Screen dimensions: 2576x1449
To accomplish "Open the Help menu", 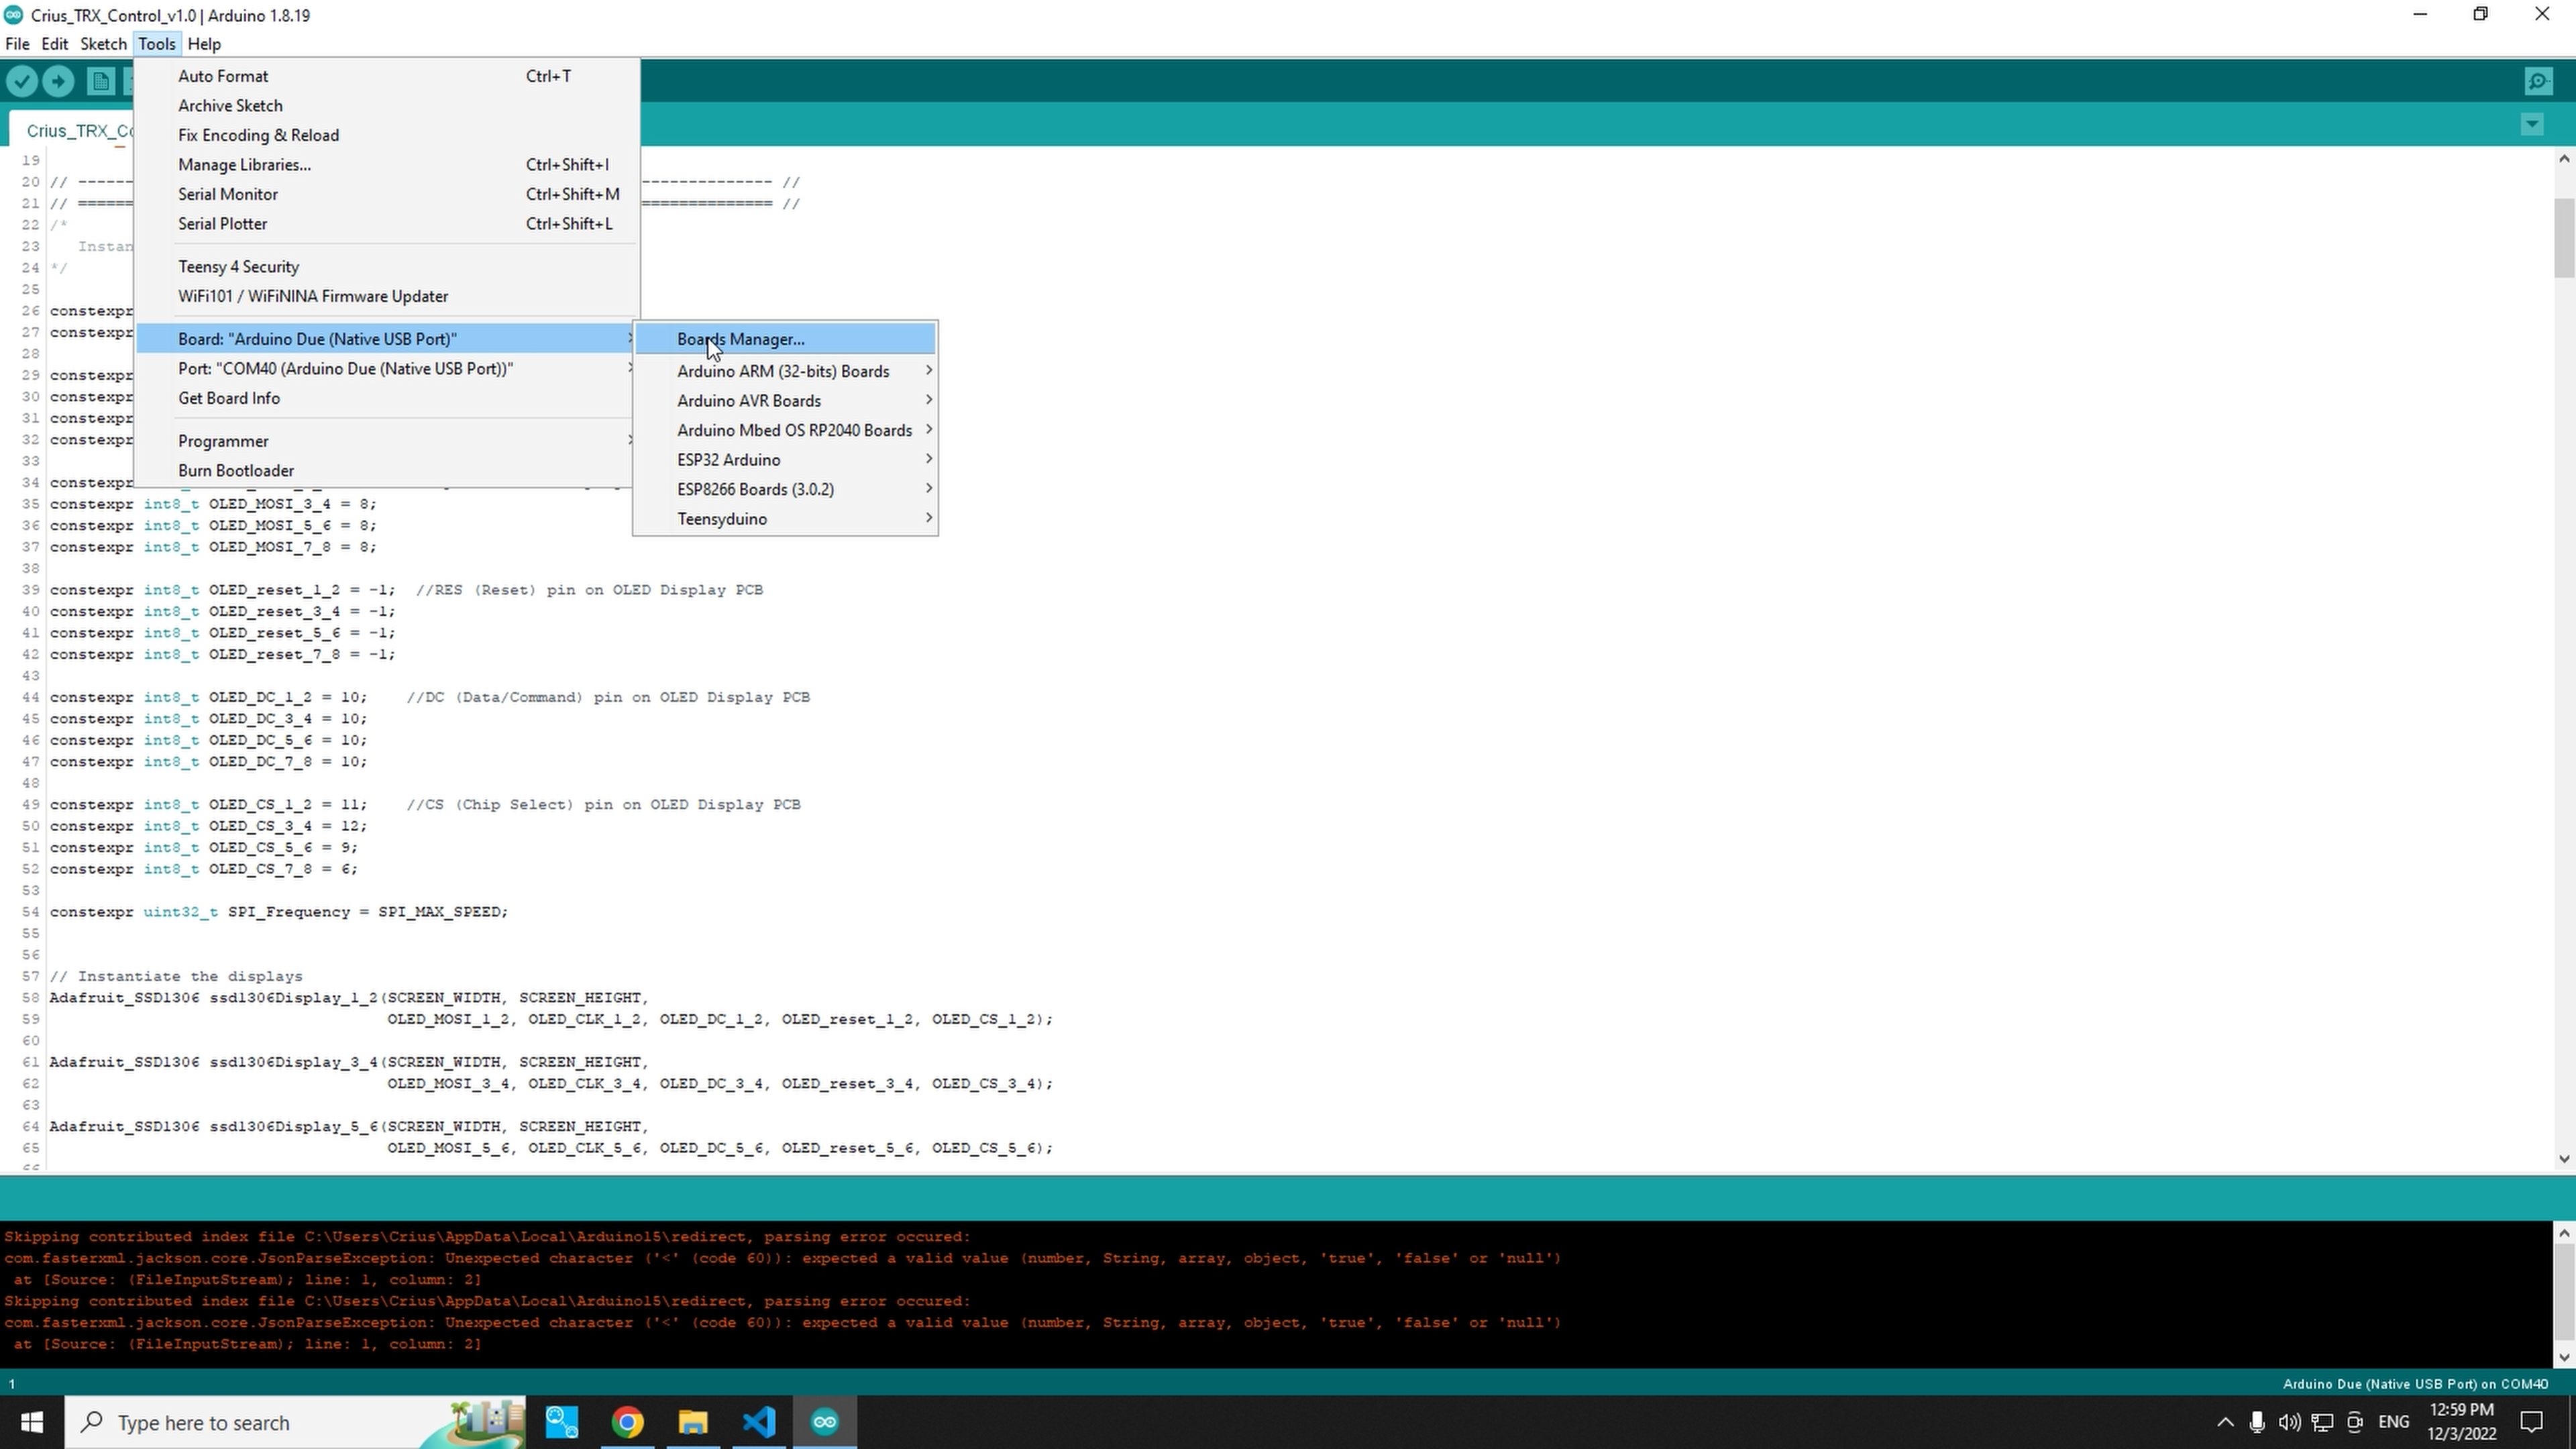I will click(204, 43).
